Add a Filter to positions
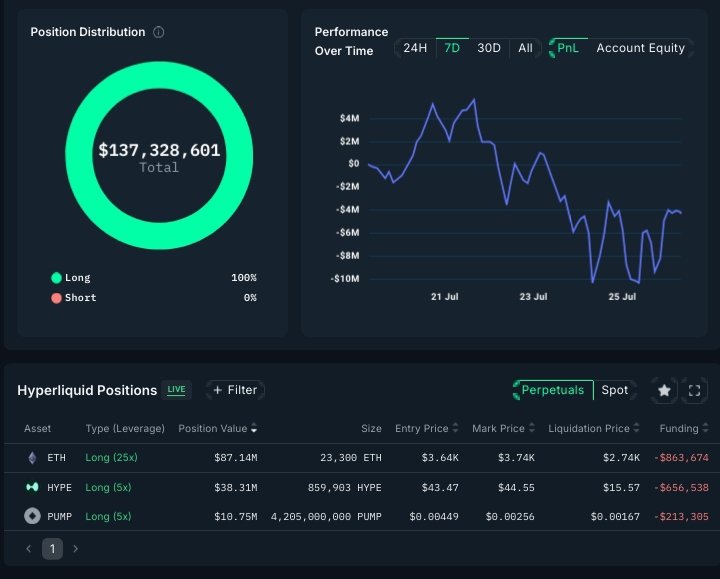The image size is (720, 579). [235, 390]
